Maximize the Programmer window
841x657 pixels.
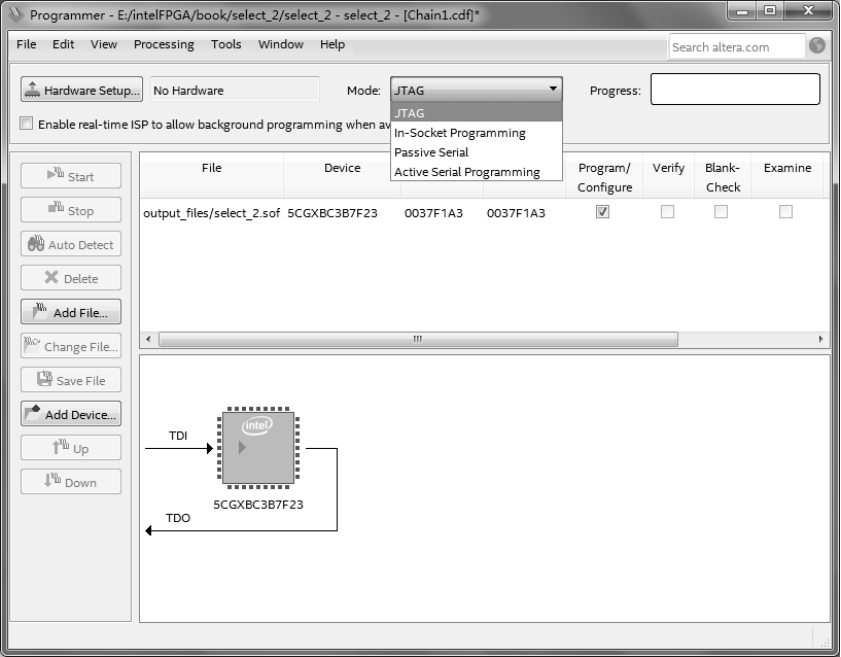pos(770,11)
